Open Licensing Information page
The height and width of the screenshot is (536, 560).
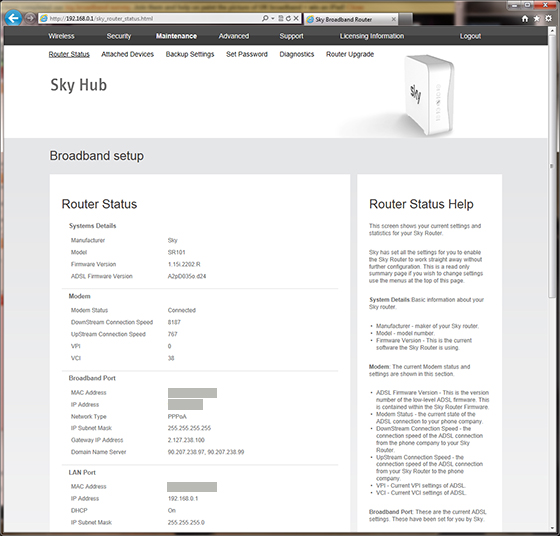[x=372, y=36]
